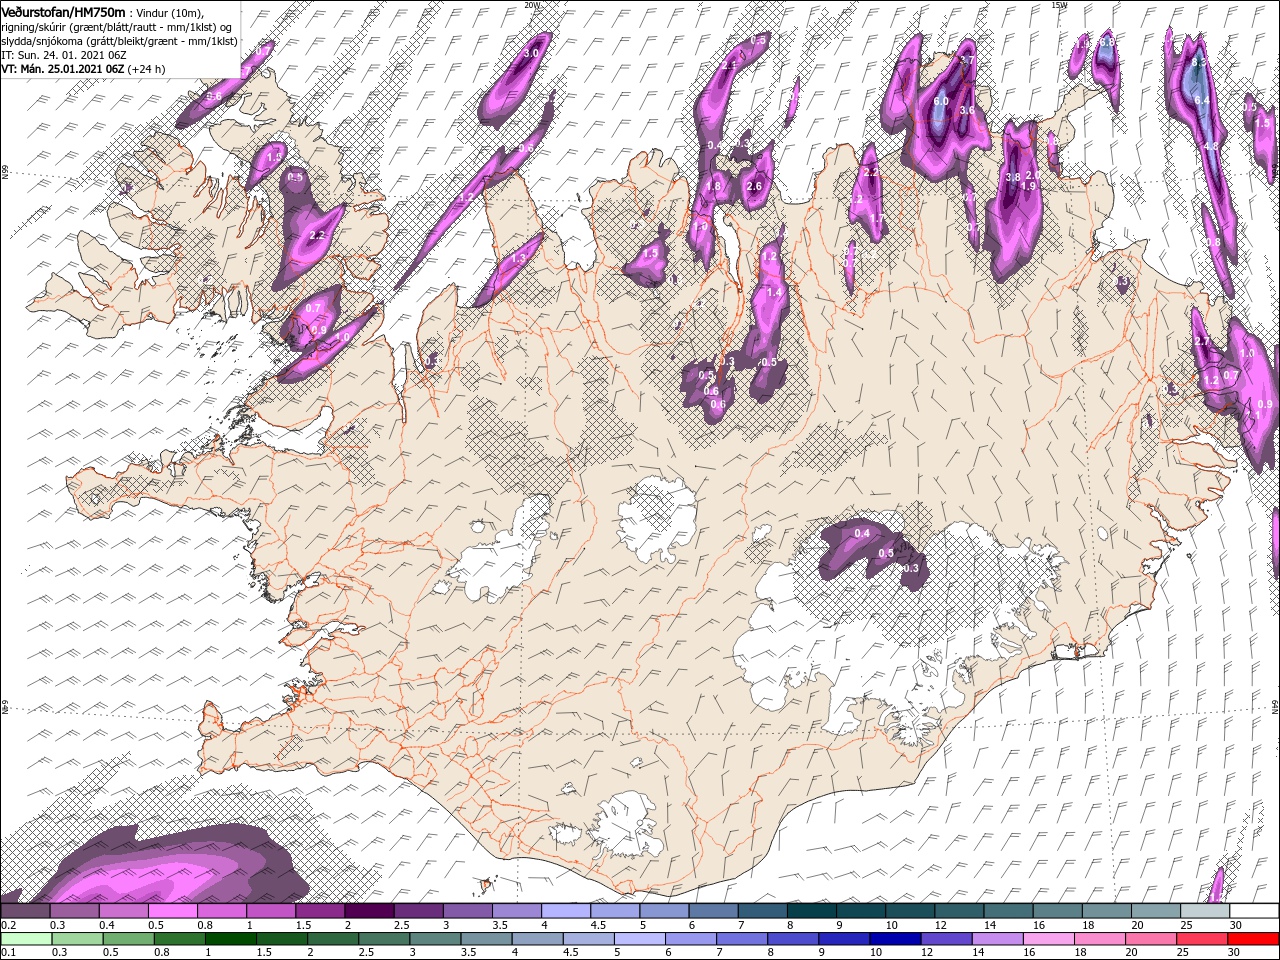Click the bright red swatch in lower legend row
The height and width of the screenshot is (960, 1280).
[x=1254, y=939]
